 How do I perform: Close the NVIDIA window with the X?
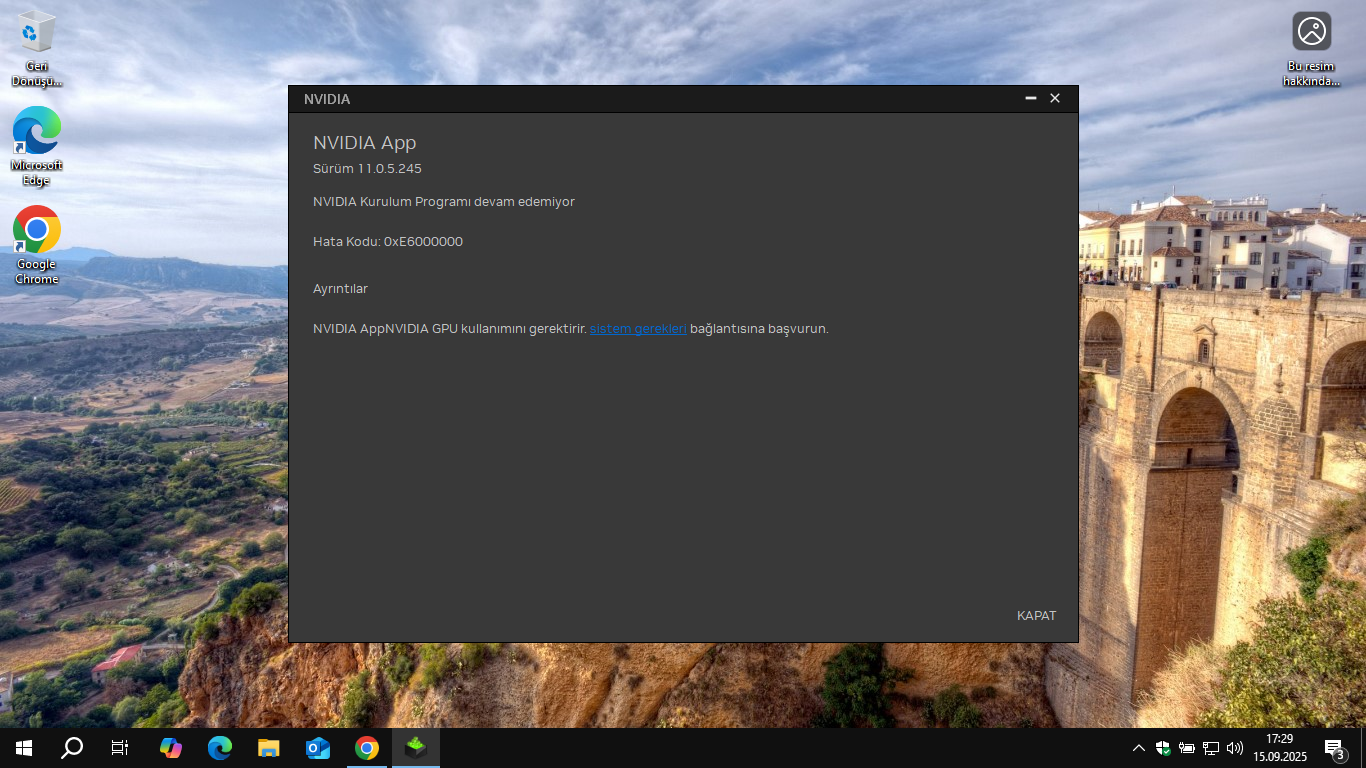pyautogui.click(x=1055, y=98)
